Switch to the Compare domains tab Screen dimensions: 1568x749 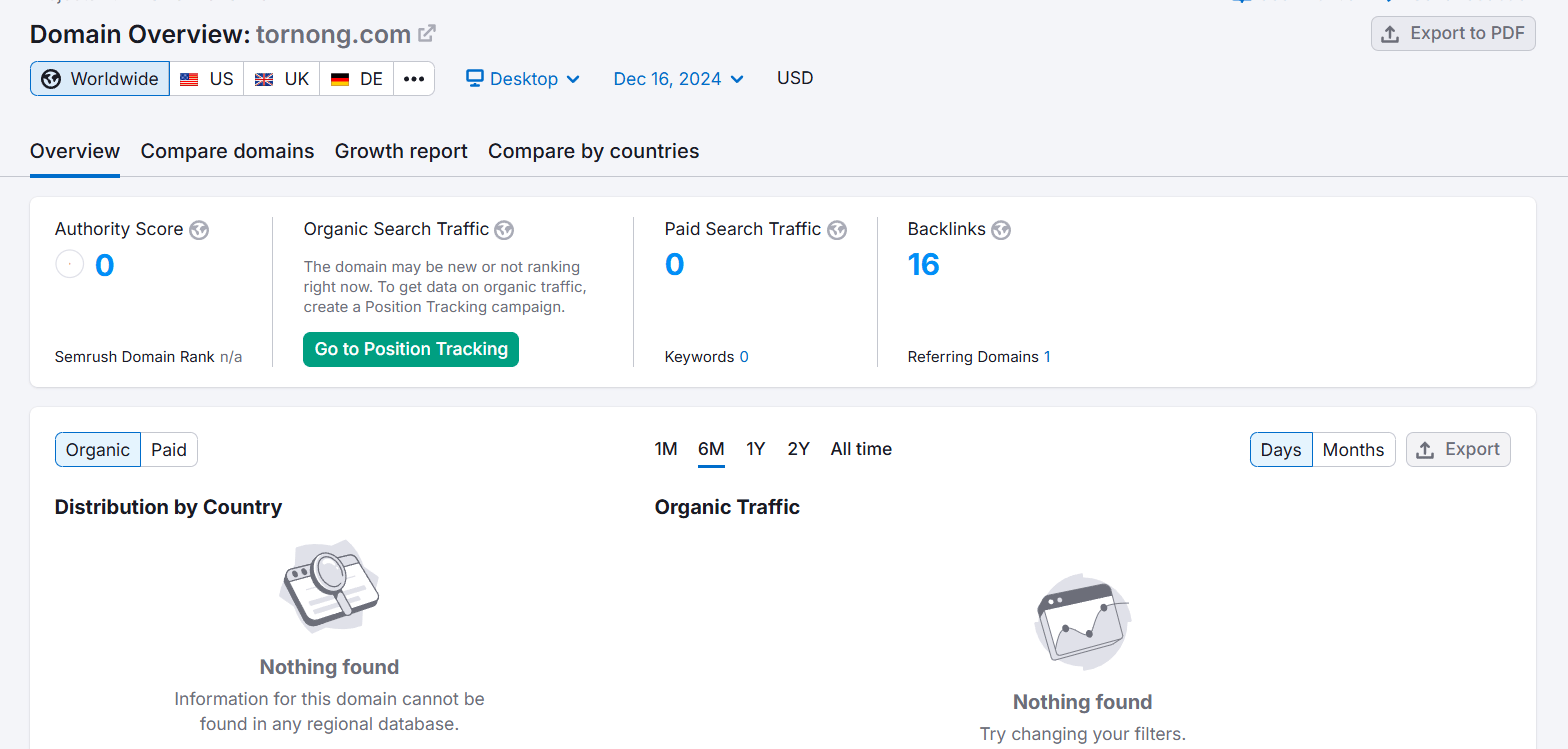tap(227, 151)
